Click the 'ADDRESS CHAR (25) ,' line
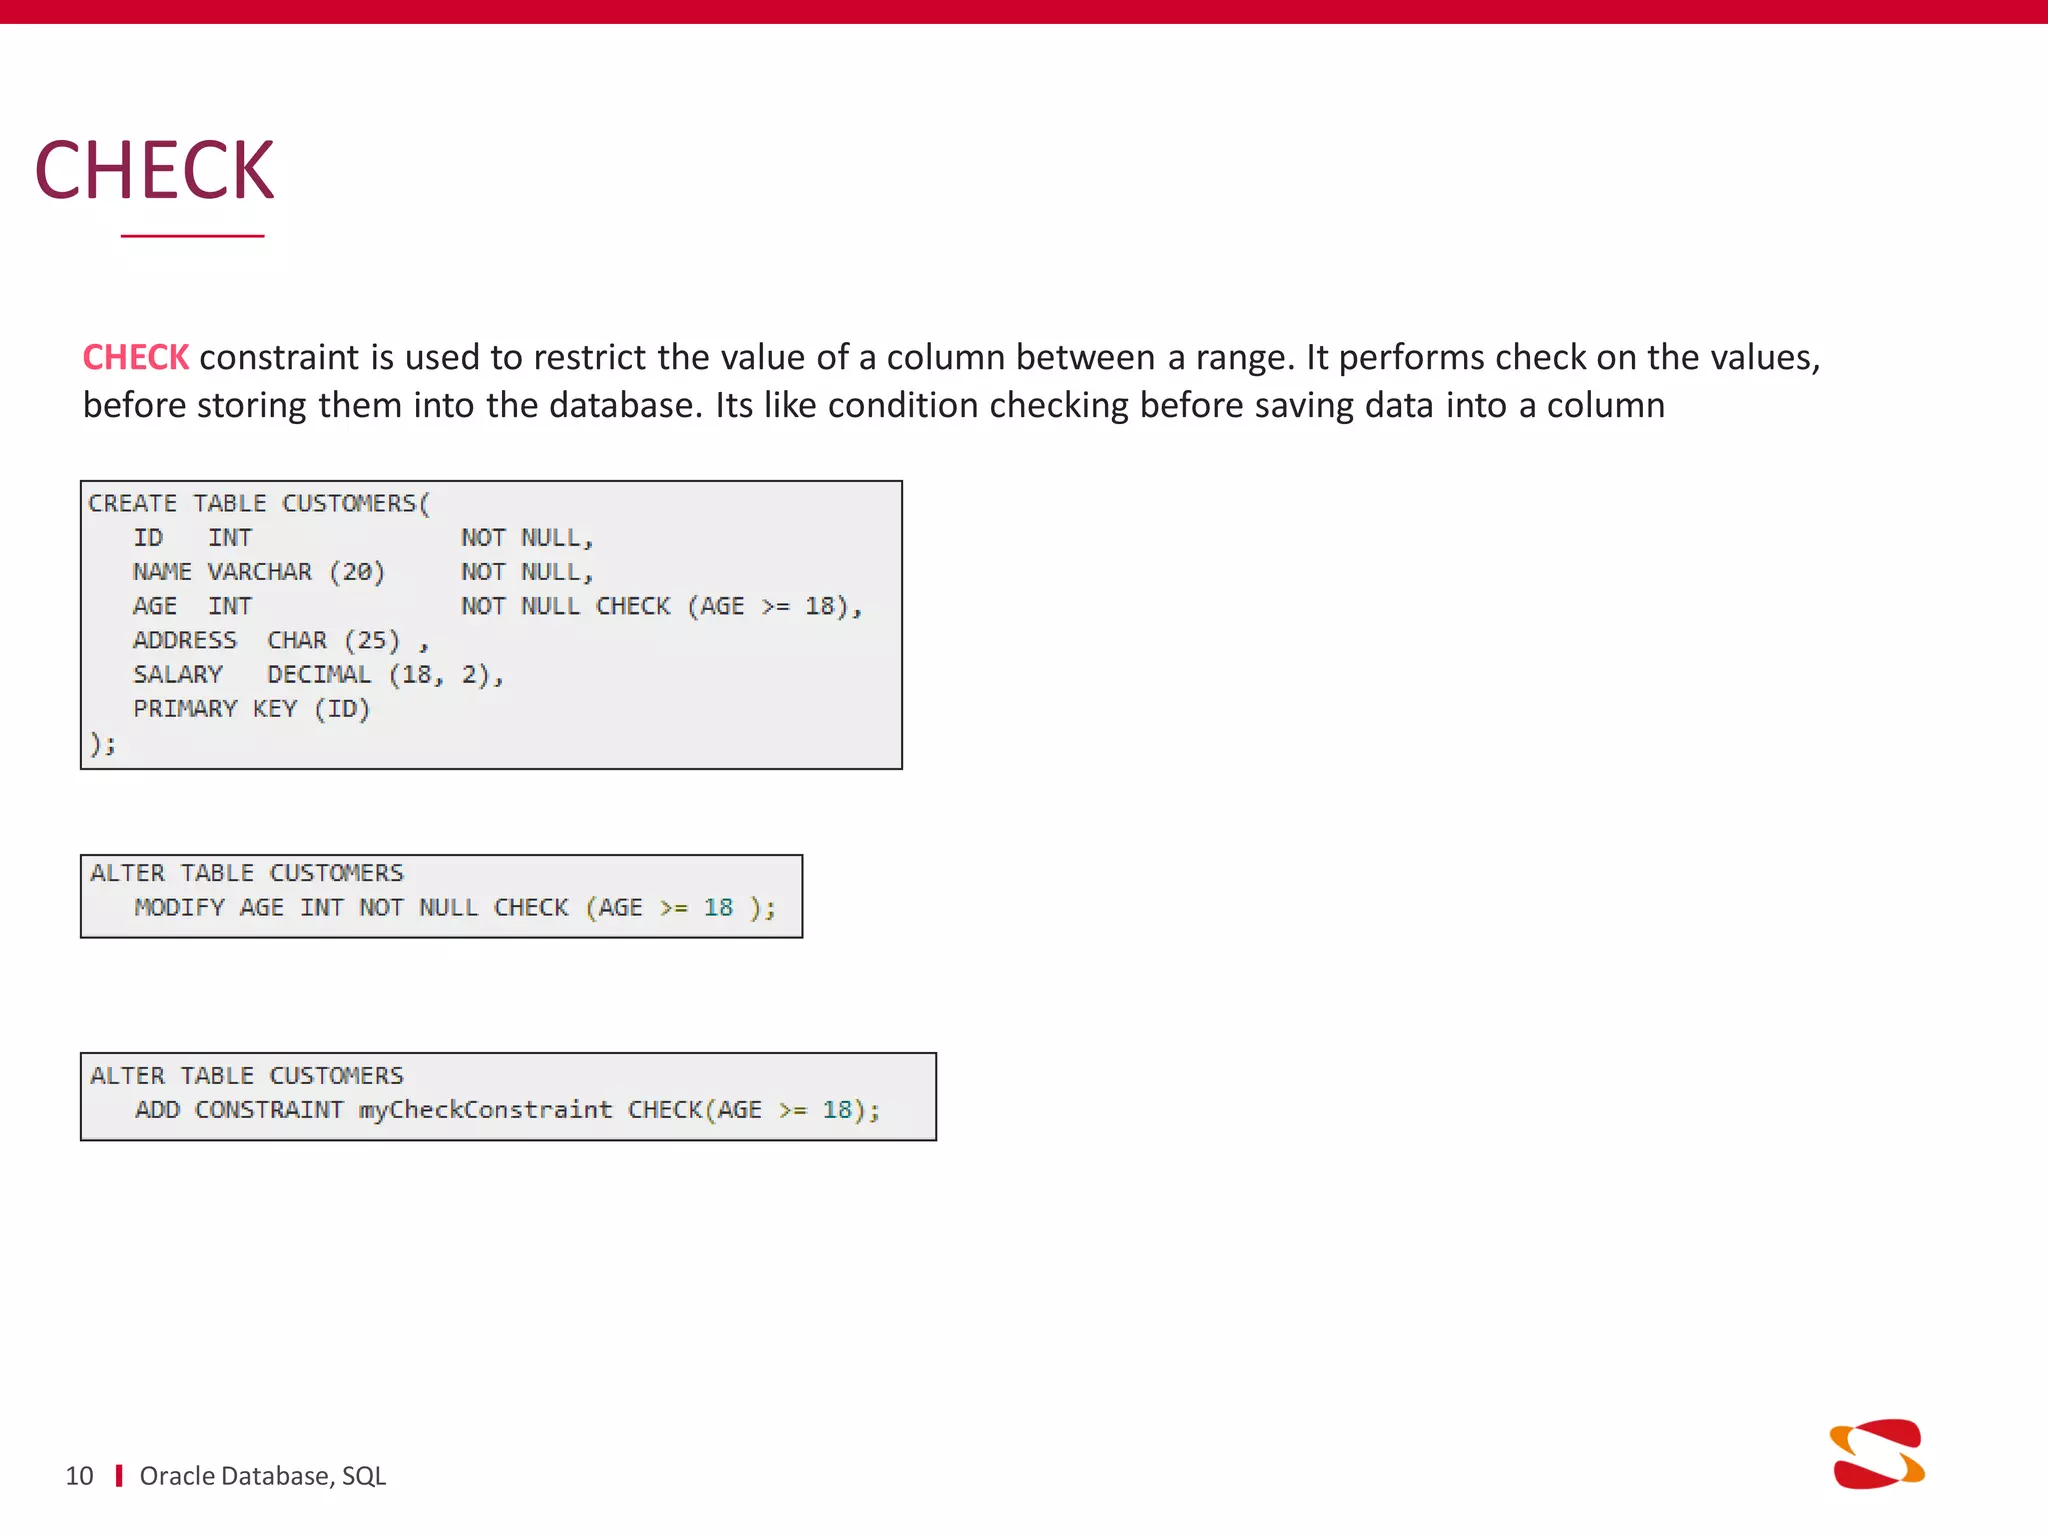 pyautogui.click(x=281, y=640)
